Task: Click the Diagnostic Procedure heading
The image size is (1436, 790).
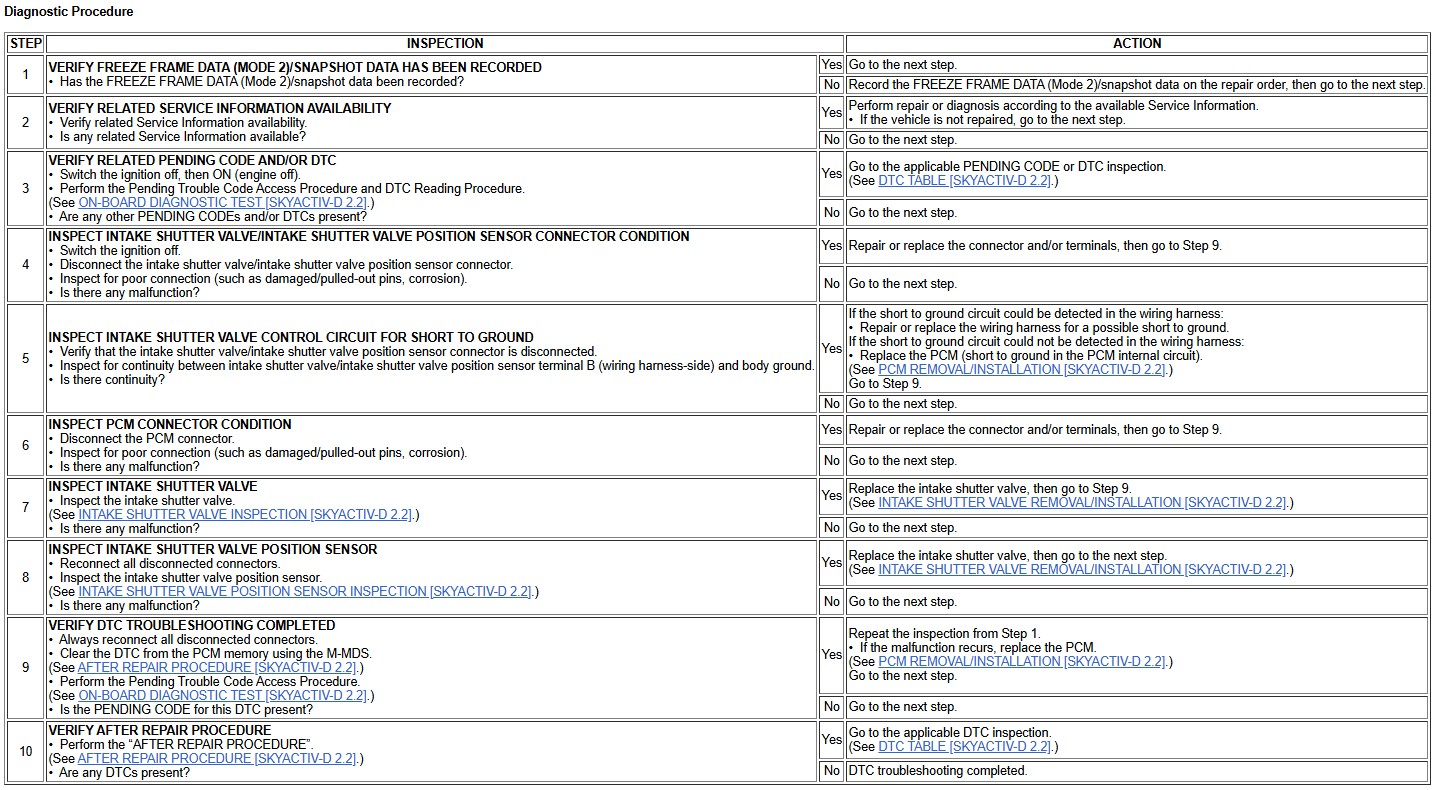Action: [69, 12]
